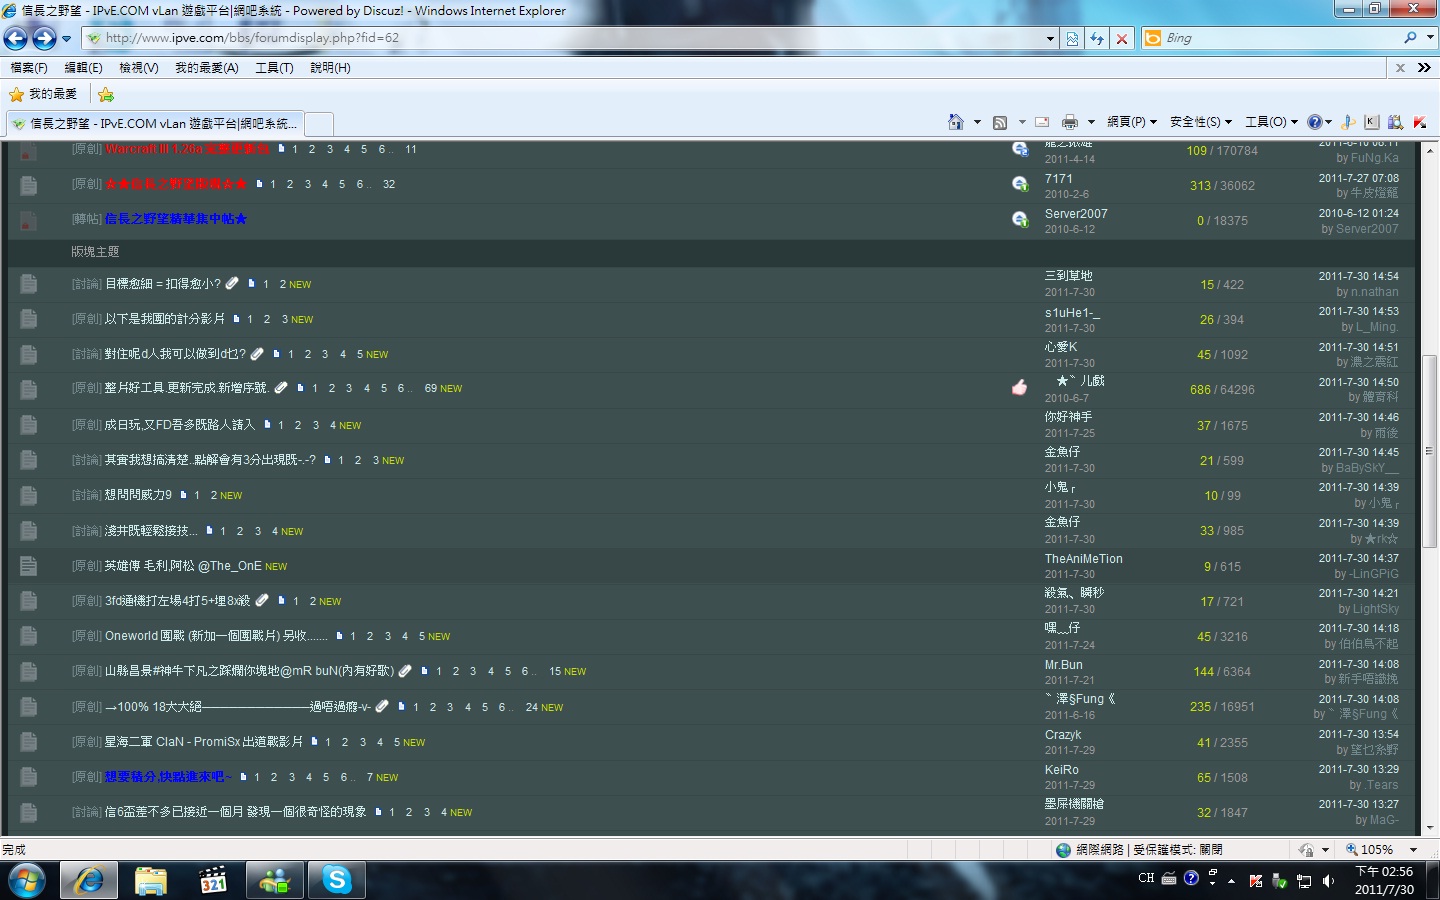Select the 信長之野望 - IPvE.COM browser tab
Image resolution: width=1440 pixels, height=900 pixels.
tap(154, 124)
